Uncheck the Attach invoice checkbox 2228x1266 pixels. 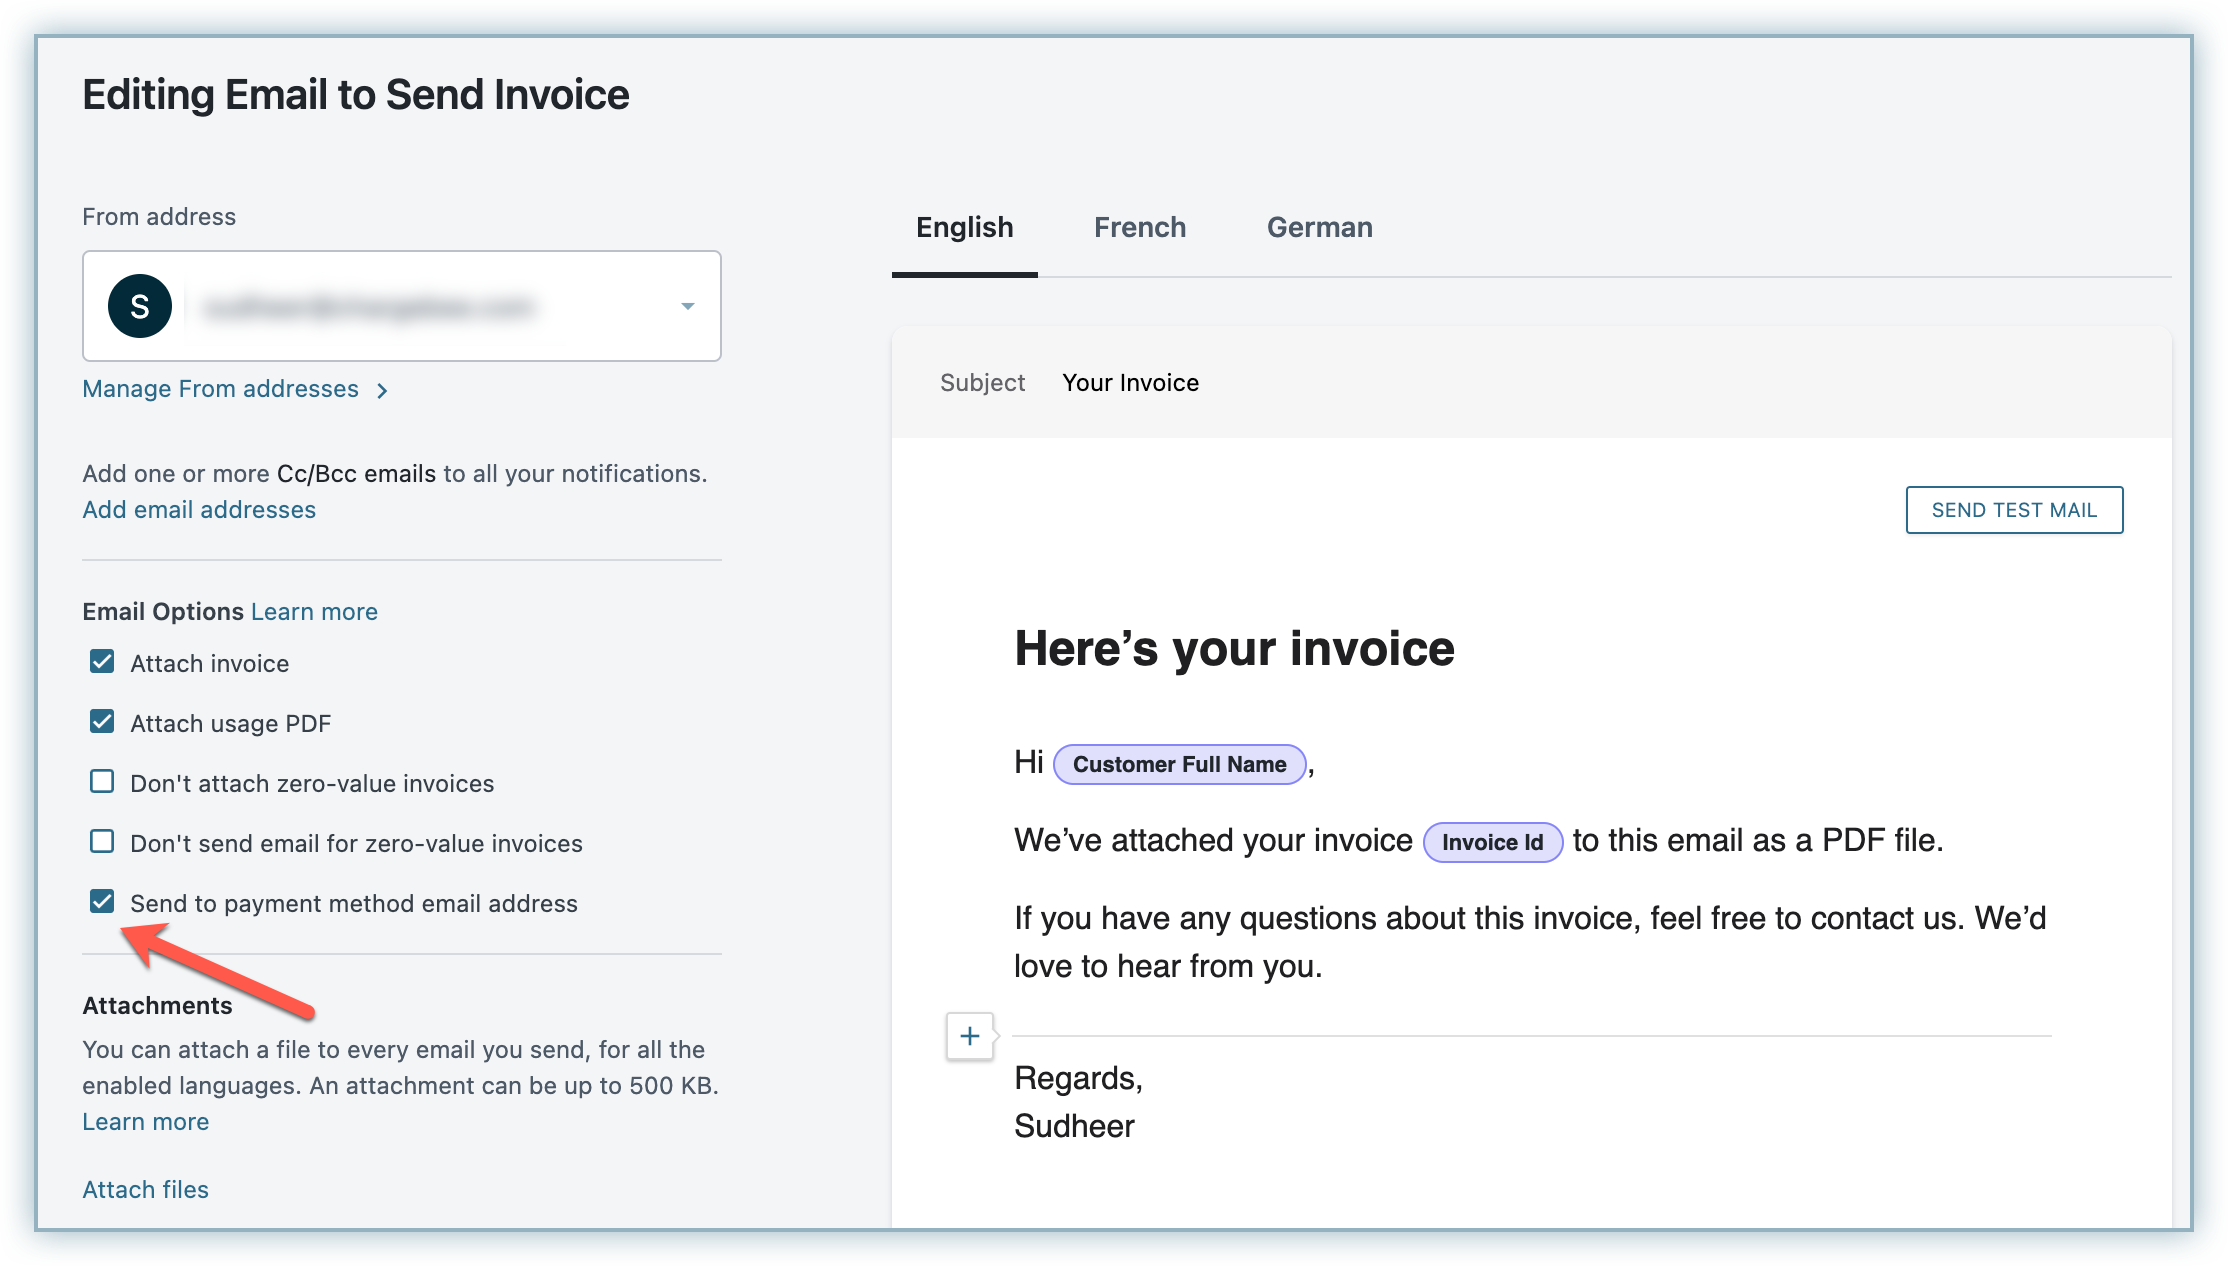[x=102, y=662]
